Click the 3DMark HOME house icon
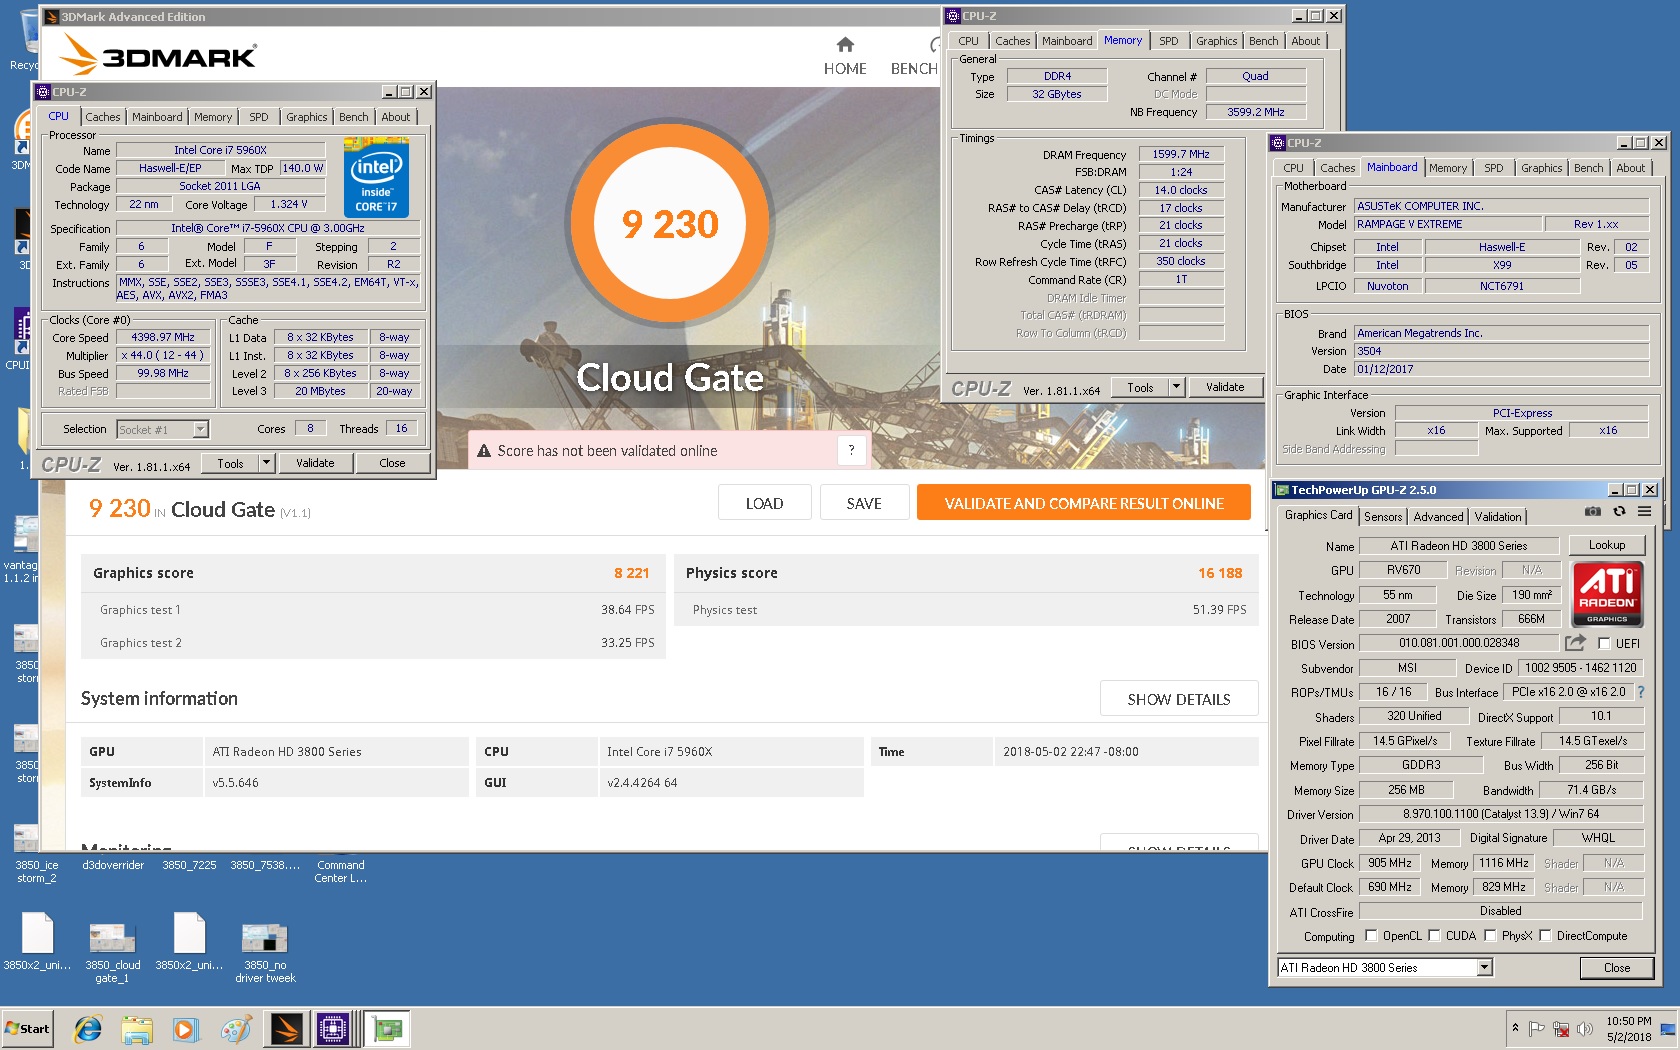 point(845,45)
